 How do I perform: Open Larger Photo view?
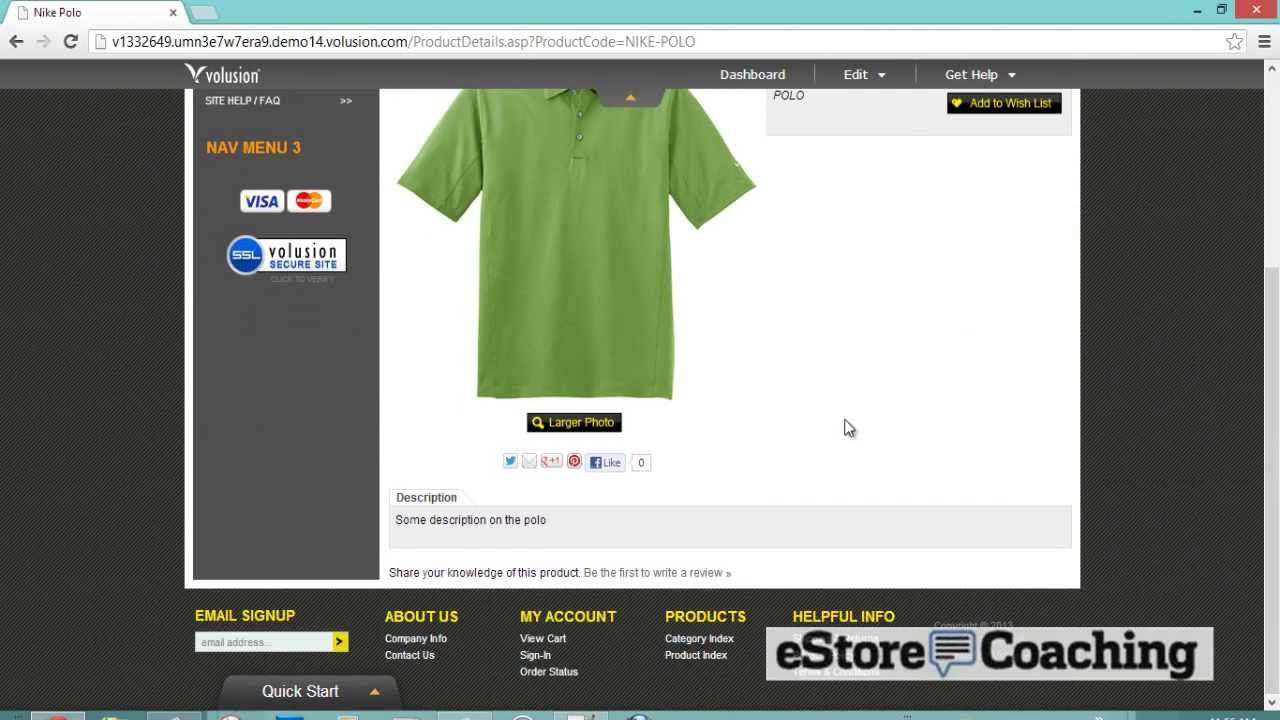[x=574, y=422]
